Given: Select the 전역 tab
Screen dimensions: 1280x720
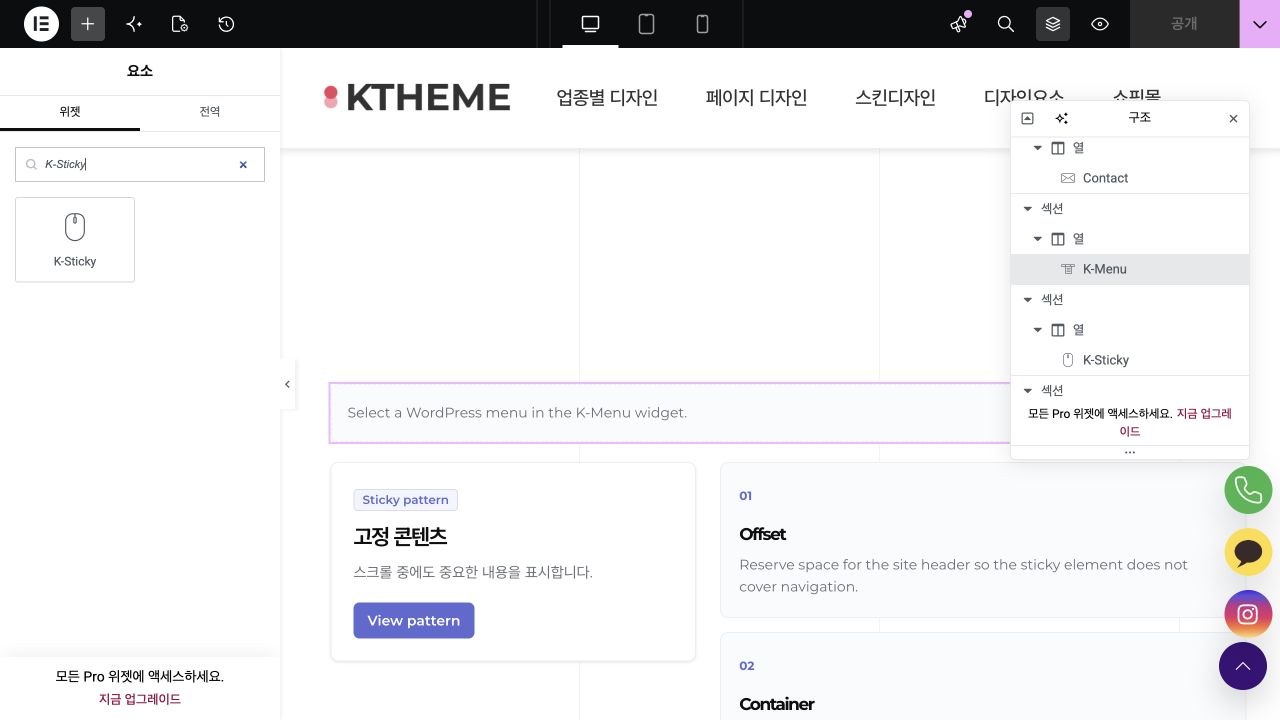Looking at the screenshot, I should pos(210,112).
